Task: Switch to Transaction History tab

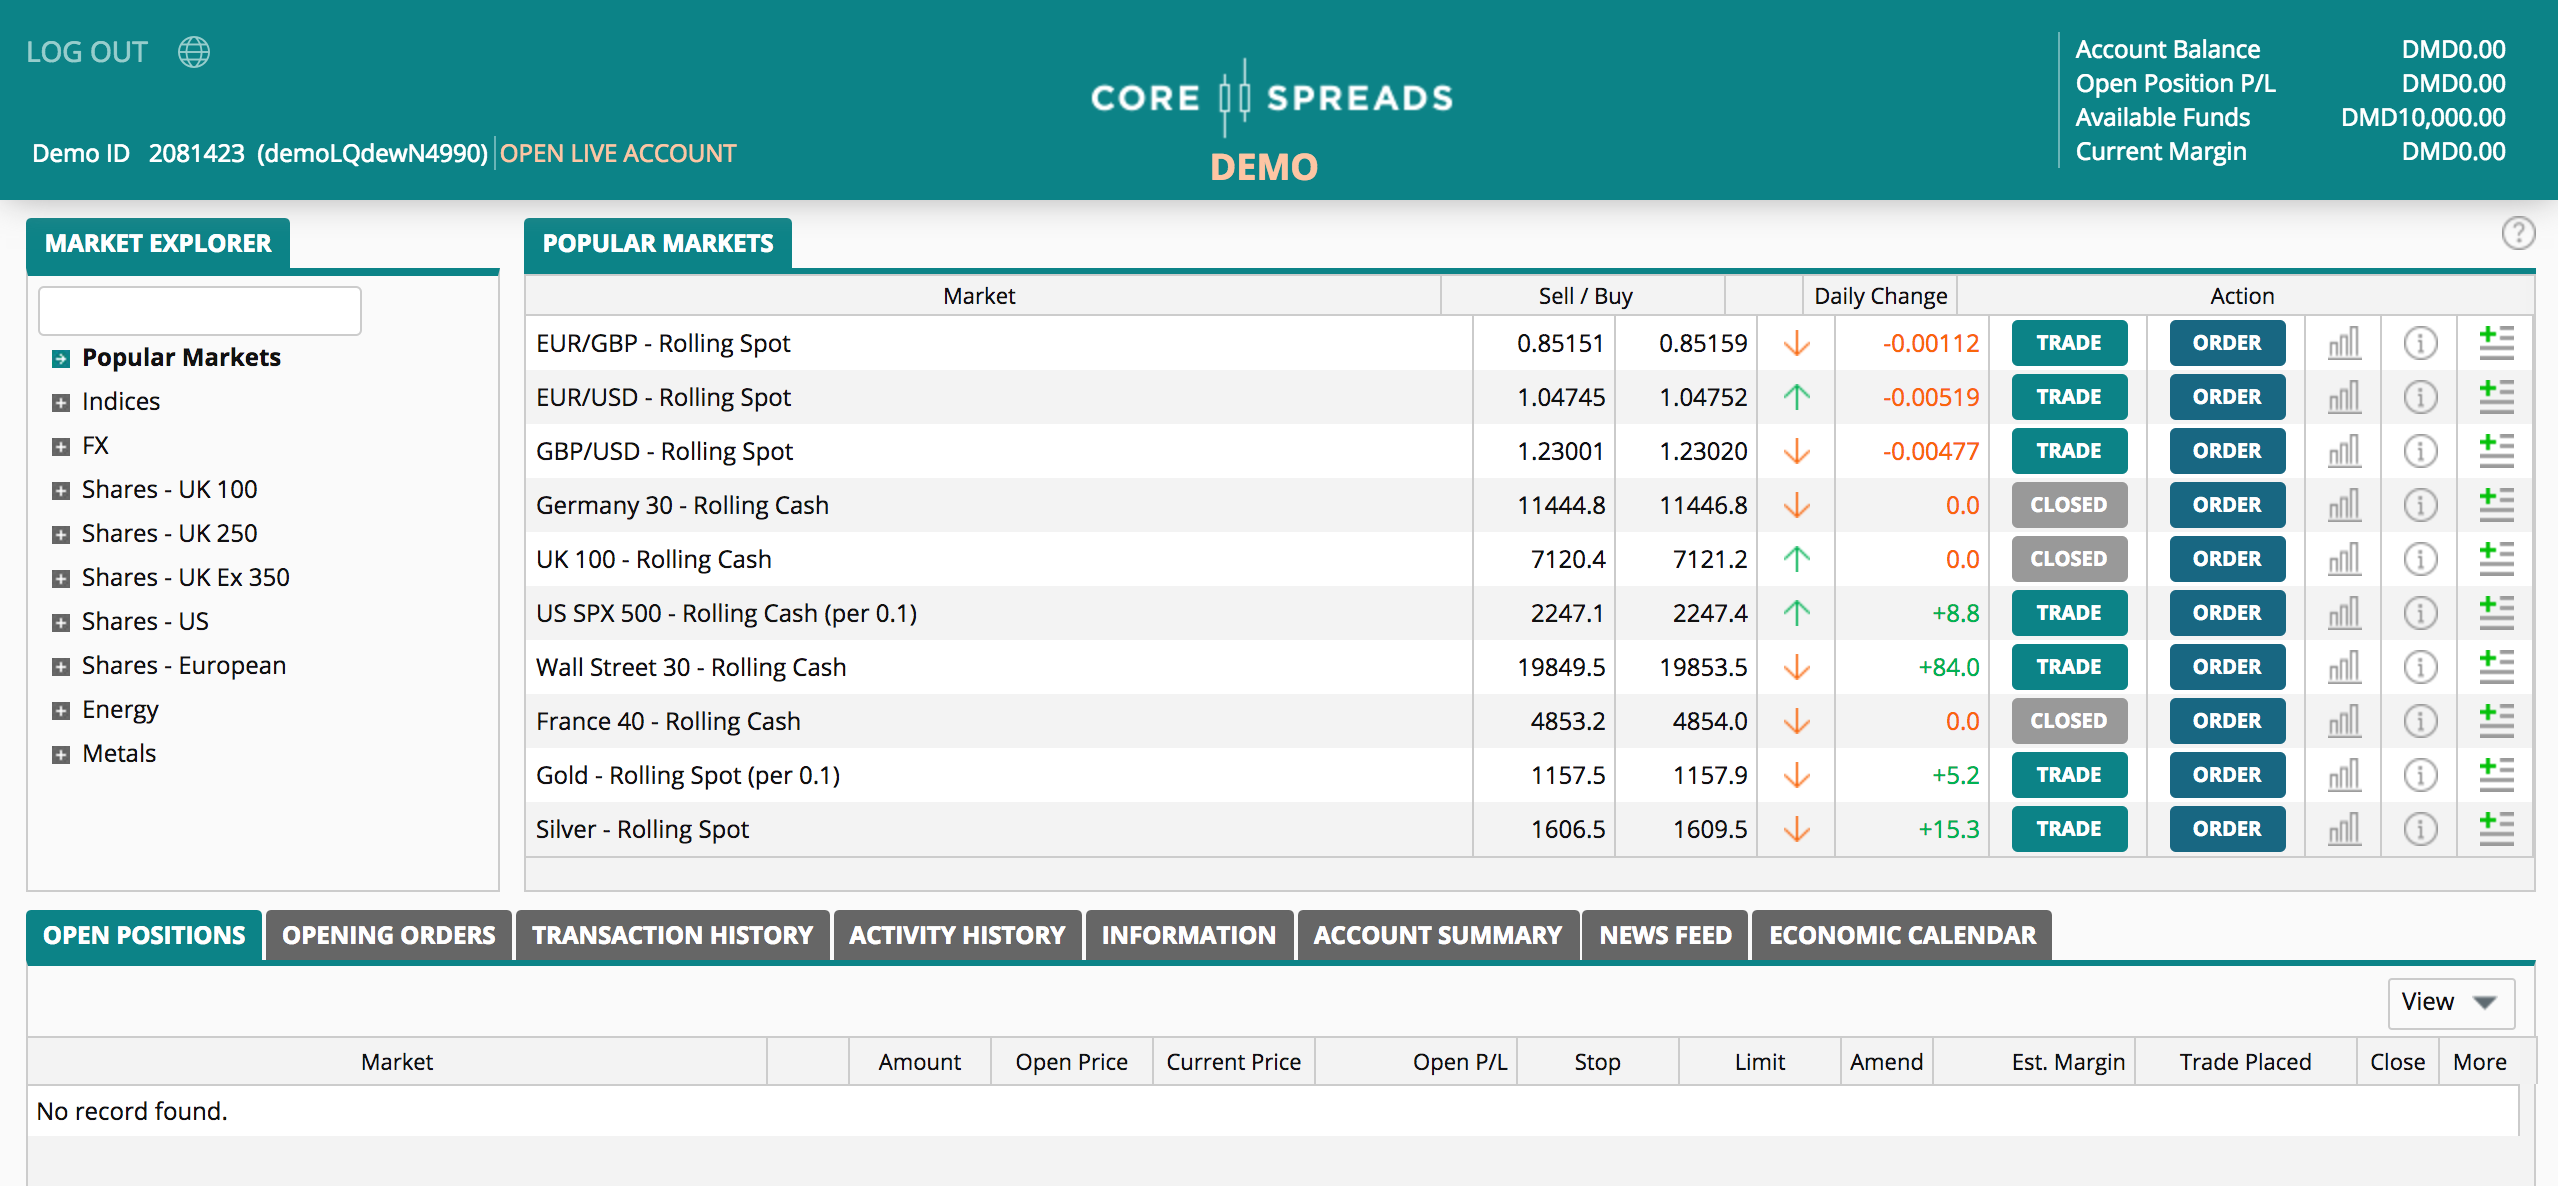Action: (x=672, y=935)
